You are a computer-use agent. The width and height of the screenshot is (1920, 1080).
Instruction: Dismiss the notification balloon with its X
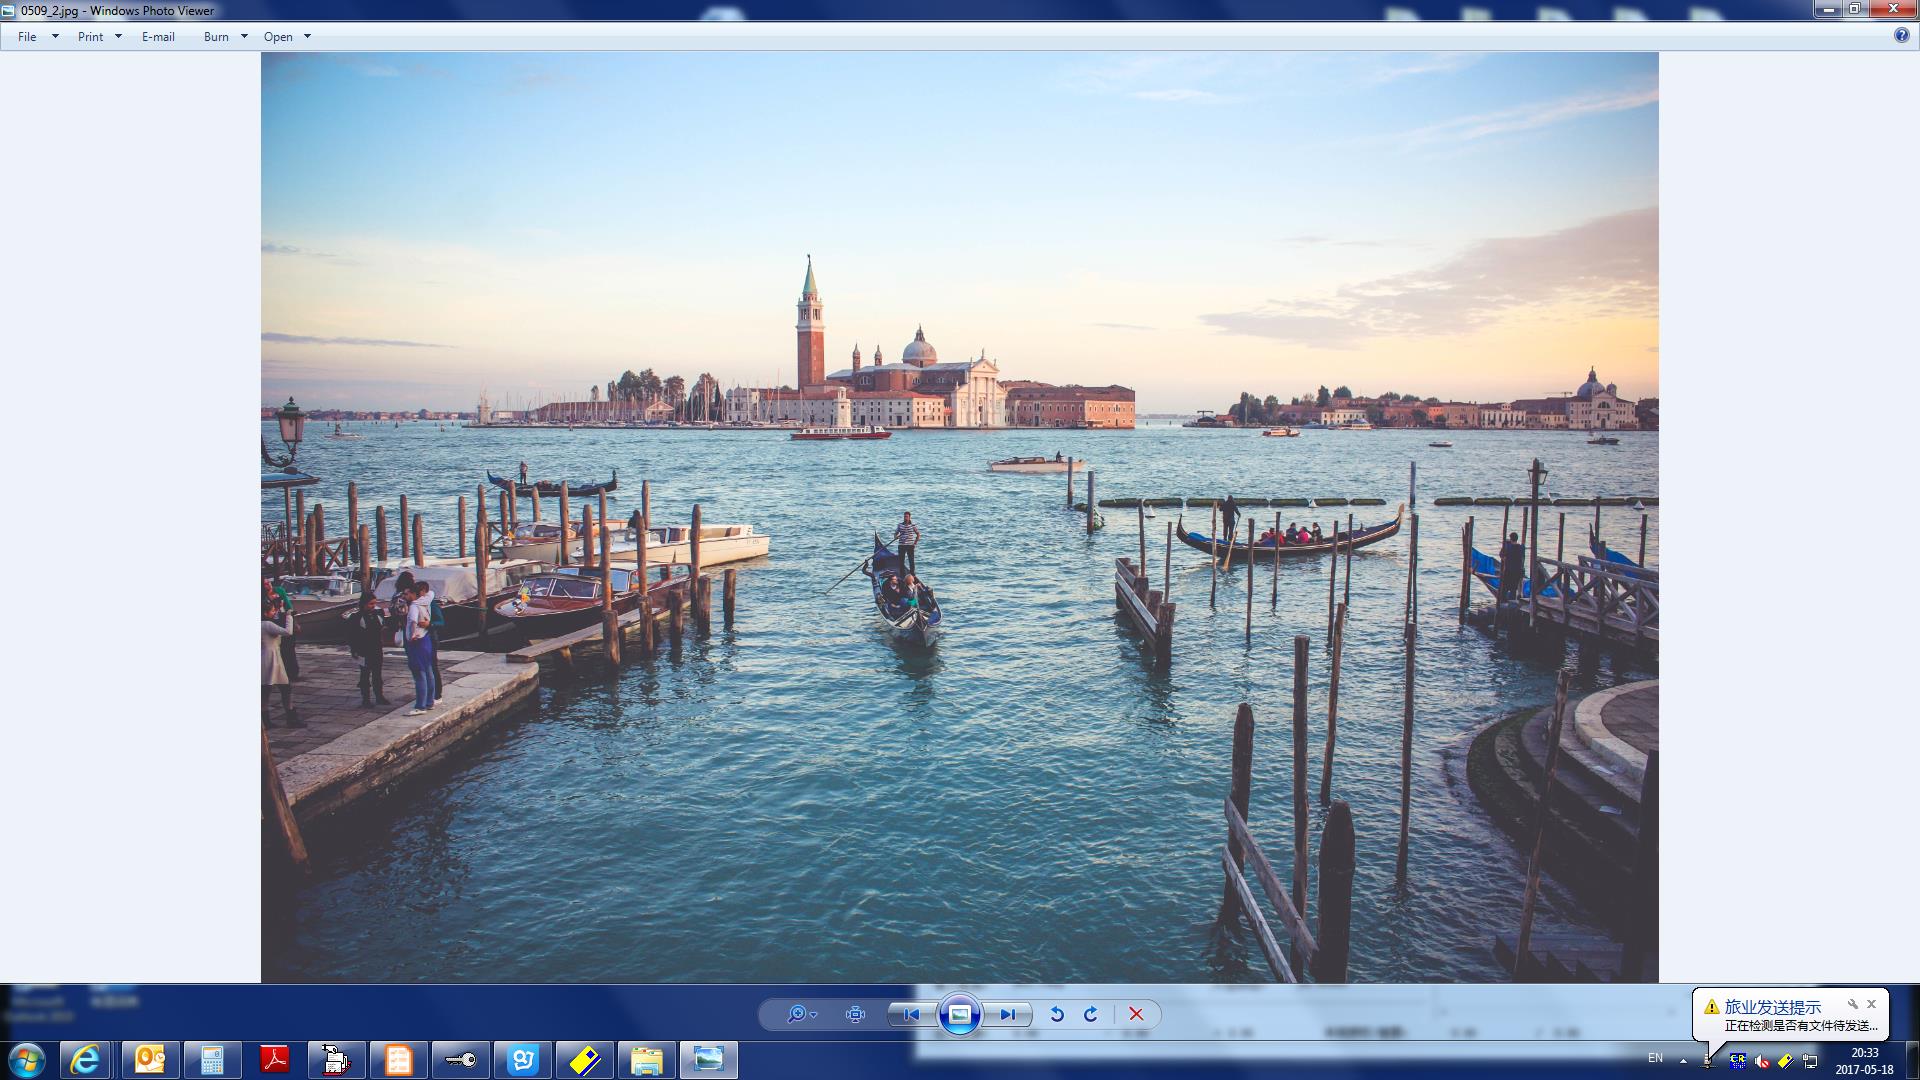tap(1872, 1004)
